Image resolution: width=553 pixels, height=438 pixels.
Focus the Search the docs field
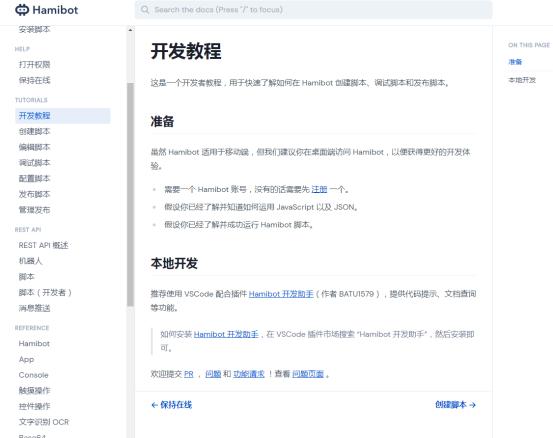313,10
